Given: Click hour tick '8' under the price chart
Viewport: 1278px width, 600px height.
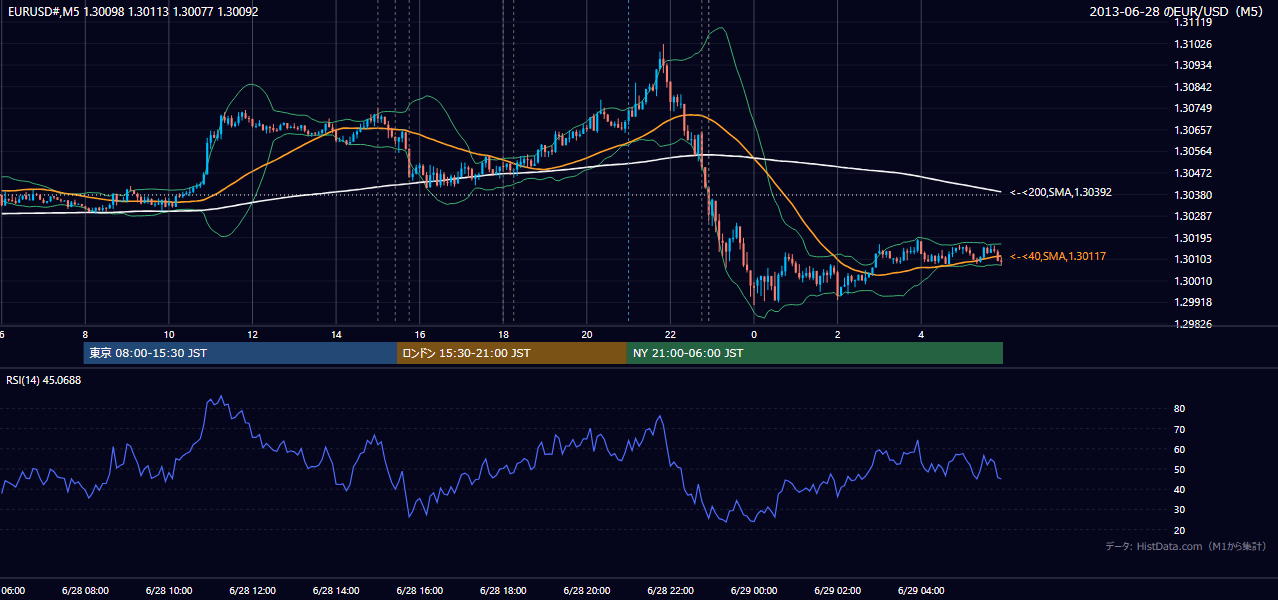Looking at the screenshot, I should pyautogui.click(x=85, y=334).
